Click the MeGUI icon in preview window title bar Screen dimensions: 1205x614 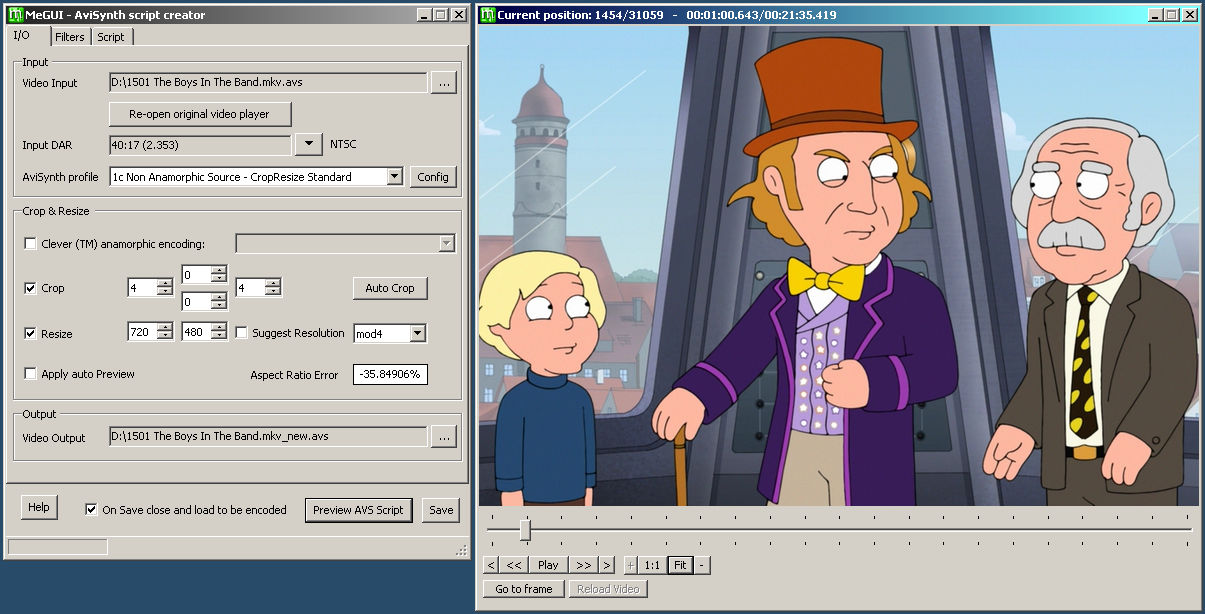pyautogui.click(x=488, y=15)
